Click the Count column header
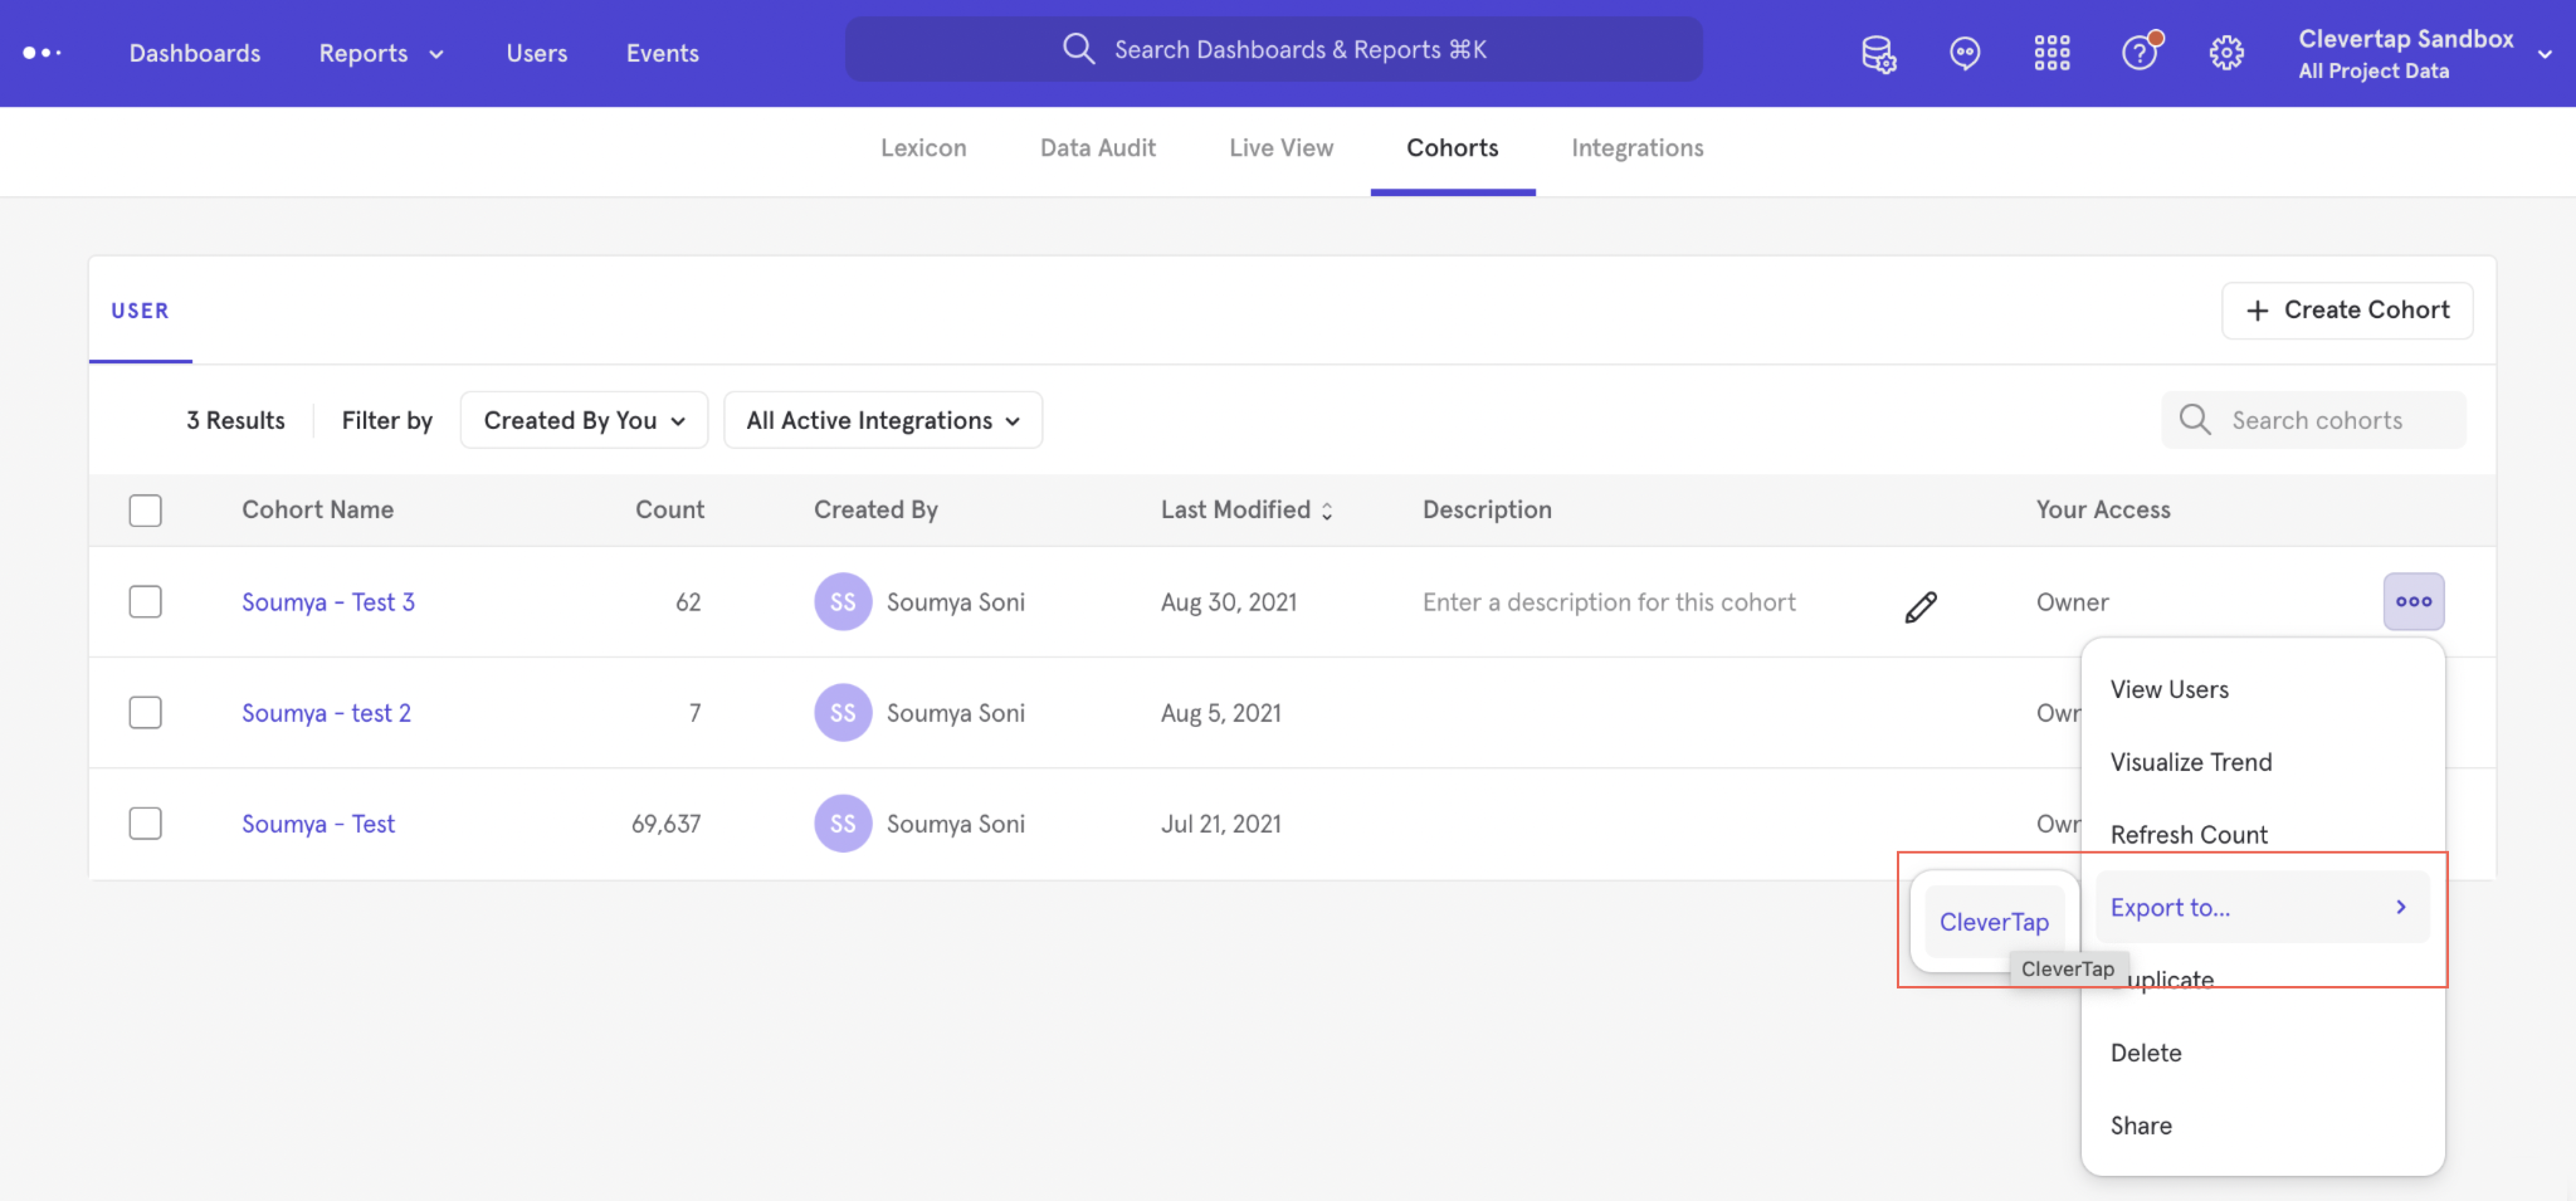 click(669, 509)
